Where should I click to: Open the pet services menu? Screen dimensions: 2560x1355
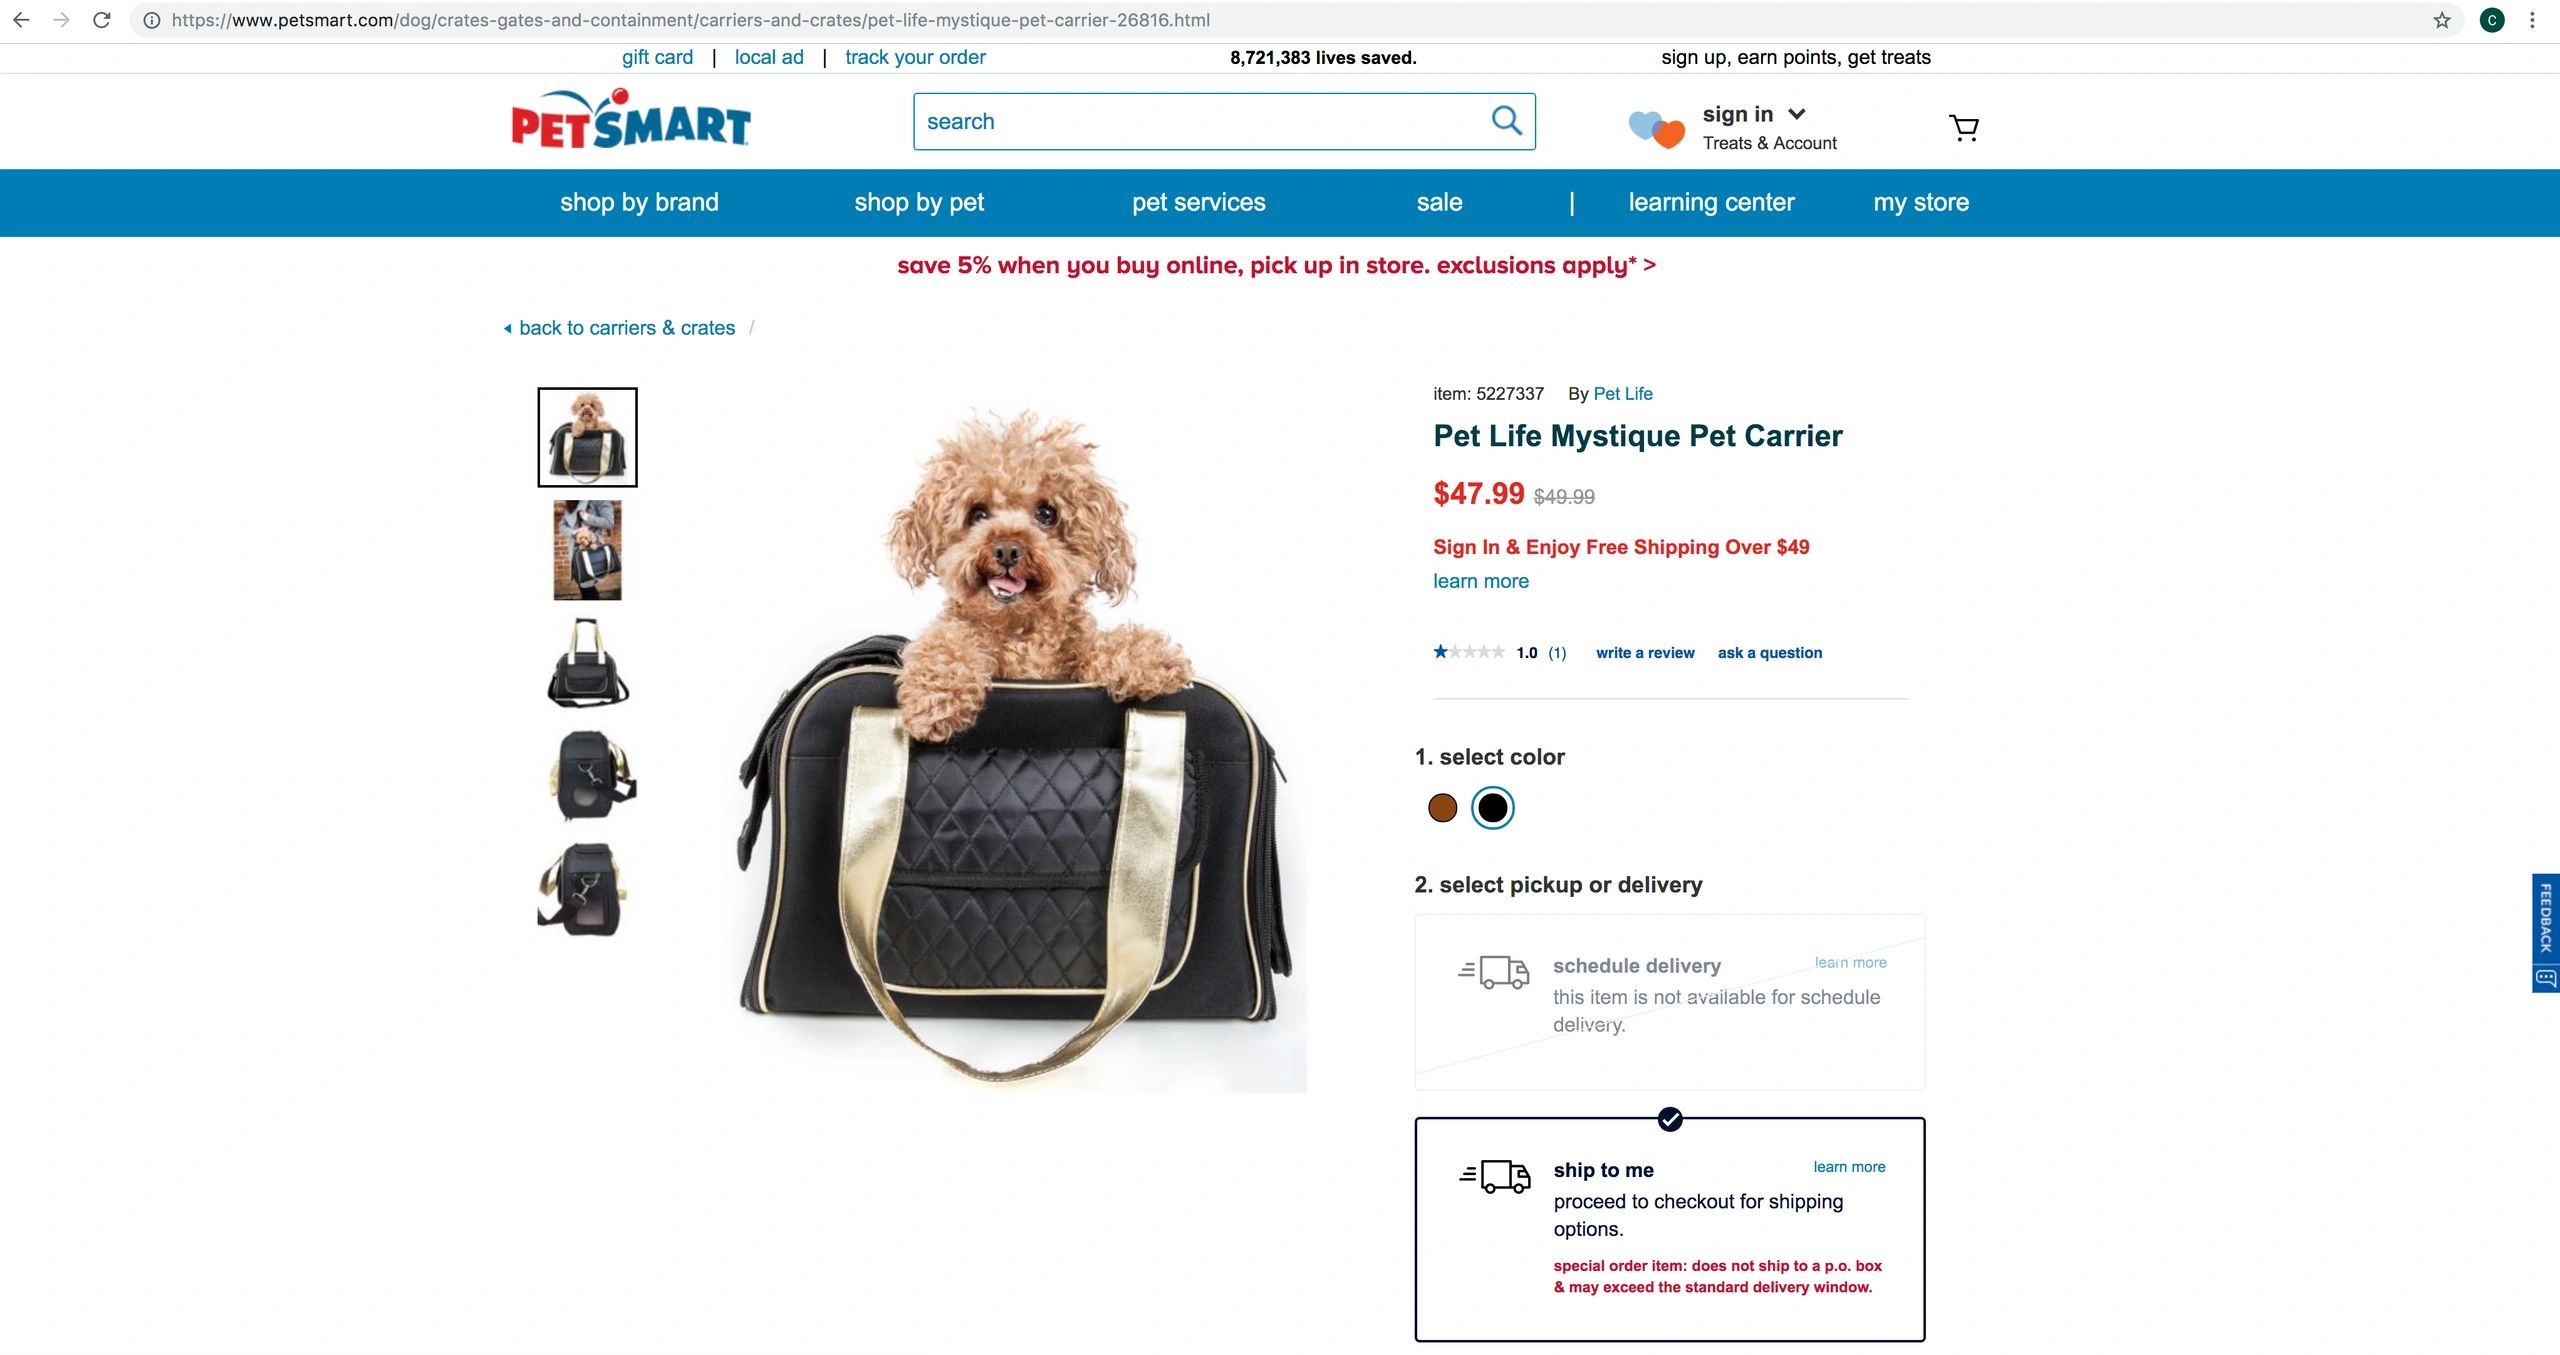tap(1198, 202)
